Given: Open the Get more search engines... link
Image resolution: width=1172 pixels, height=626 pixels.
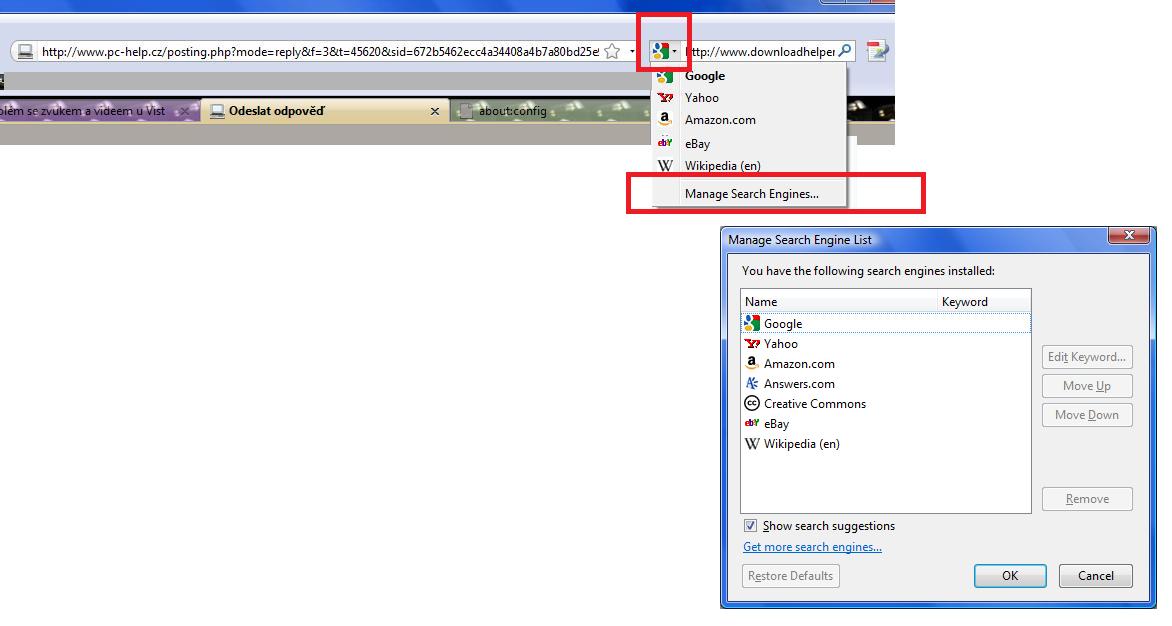Looking at the screenshot, I should point(812,547).
